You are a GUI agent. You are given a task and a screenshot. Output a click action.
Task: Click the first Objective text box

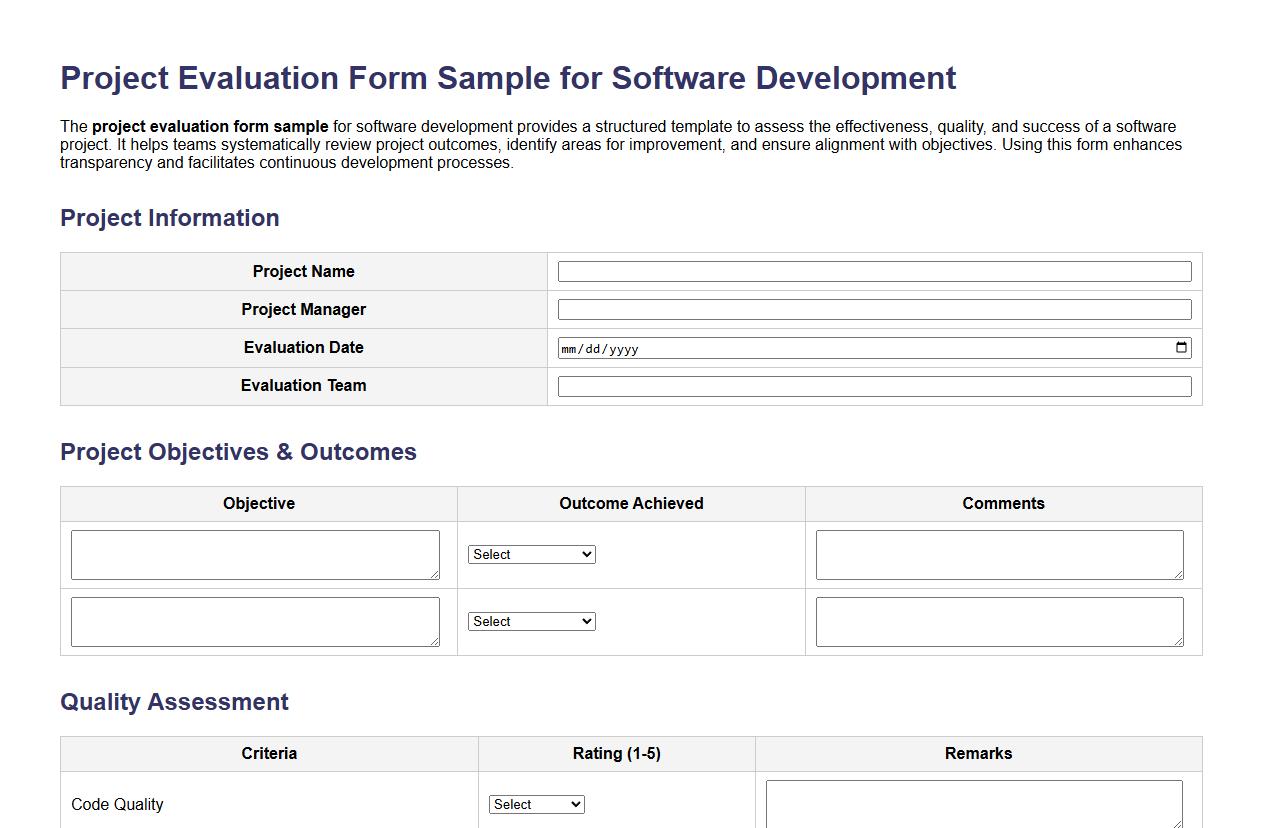click(x=254, y=553)
